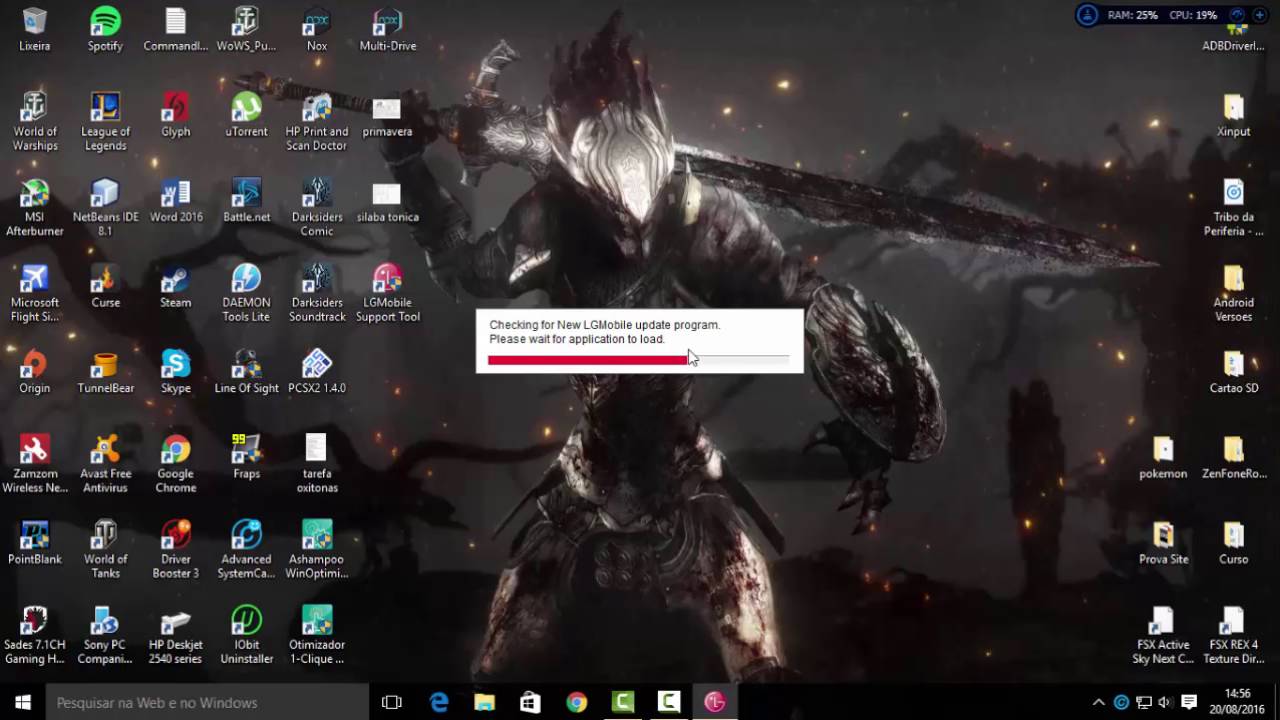
Task: Select the Curso folder icon
Action: [1234, 543]
